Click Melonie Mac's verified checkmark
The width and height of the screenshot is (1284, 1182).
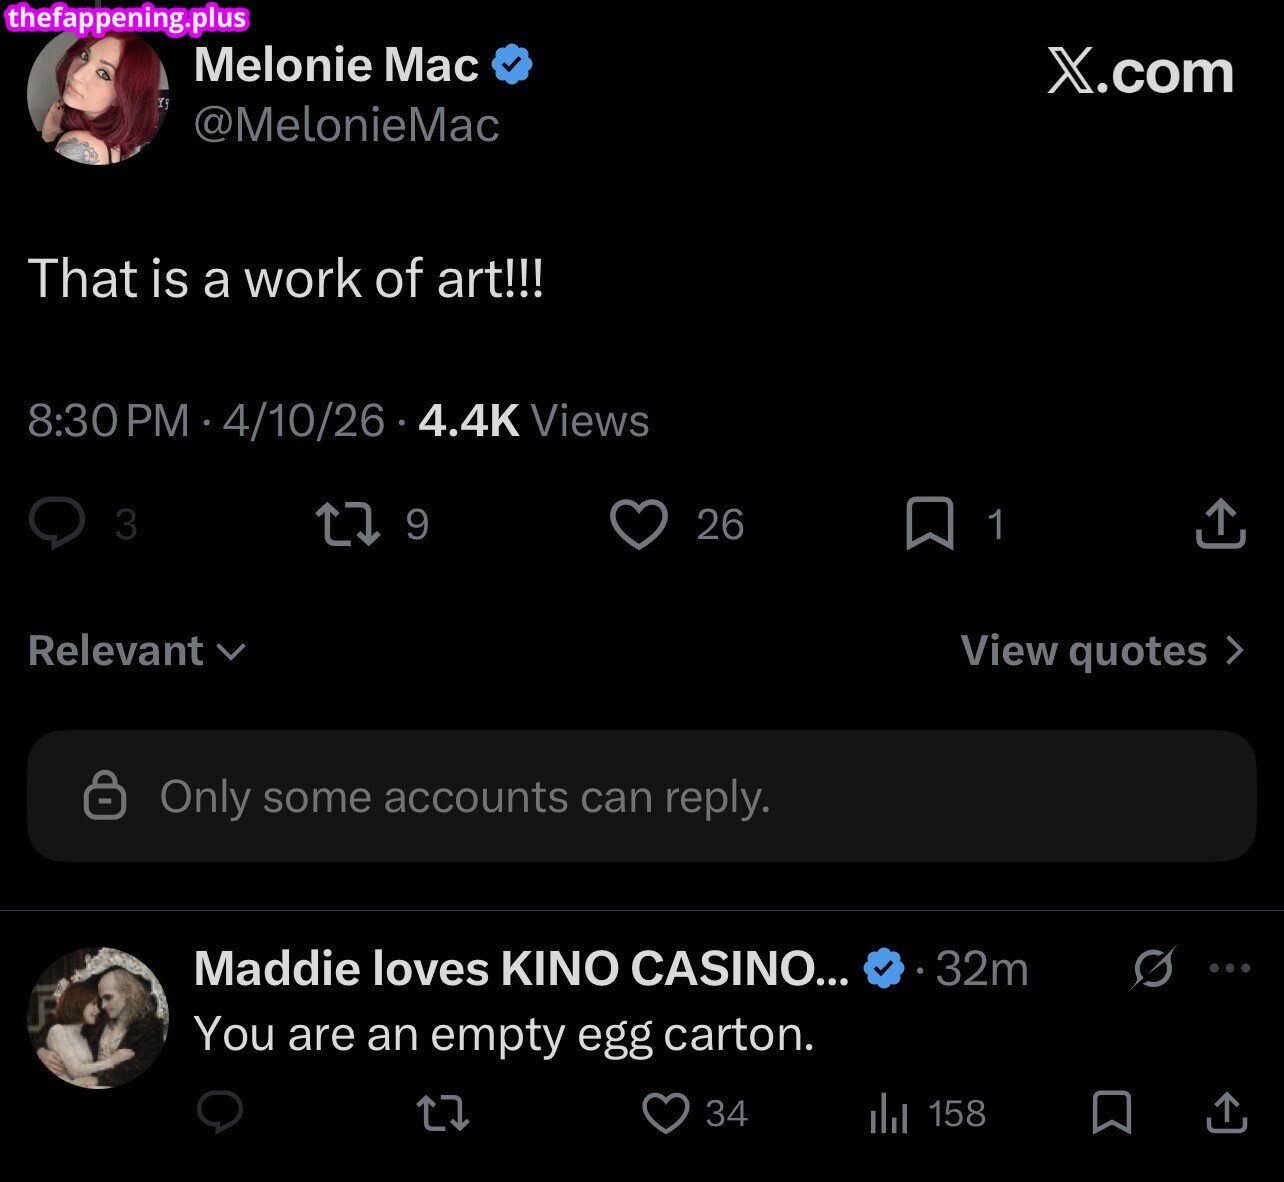[x=512, y=64]
